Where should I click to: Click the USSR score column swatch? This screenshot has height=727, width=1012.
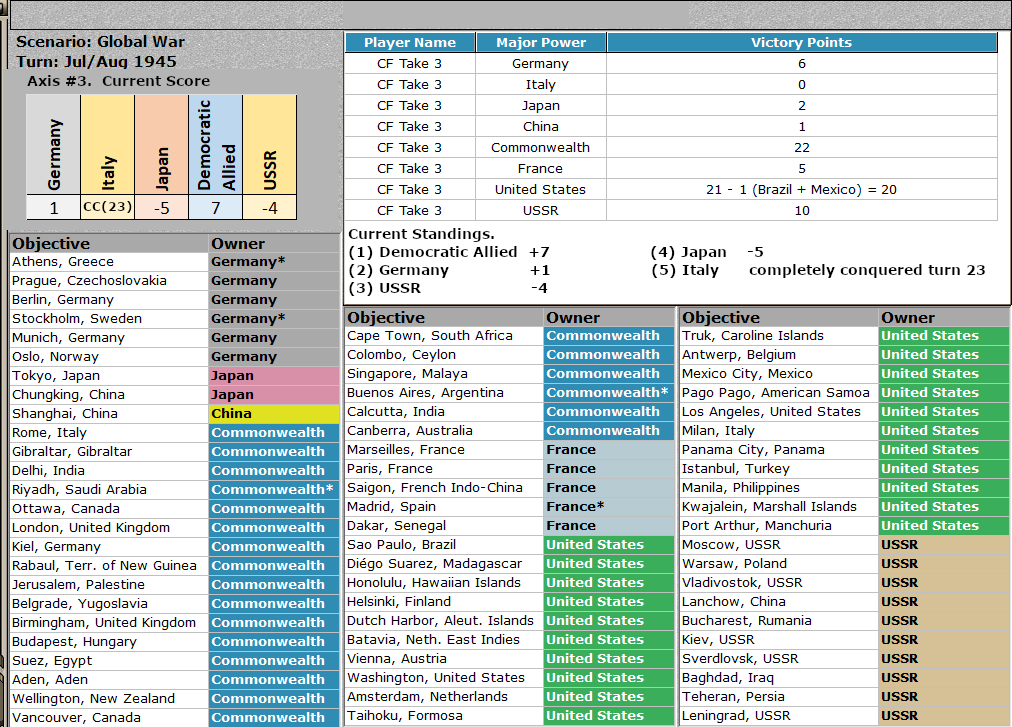coord(270,145)
